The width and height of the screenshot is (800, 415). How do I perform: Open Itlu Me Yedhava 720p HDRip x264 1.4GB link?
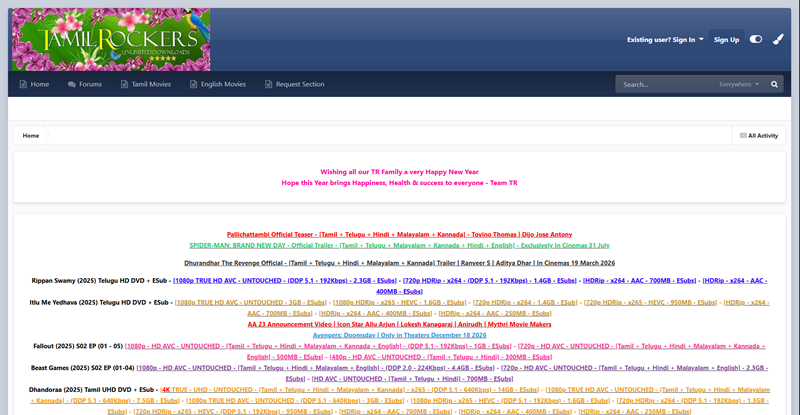point(525,302)
